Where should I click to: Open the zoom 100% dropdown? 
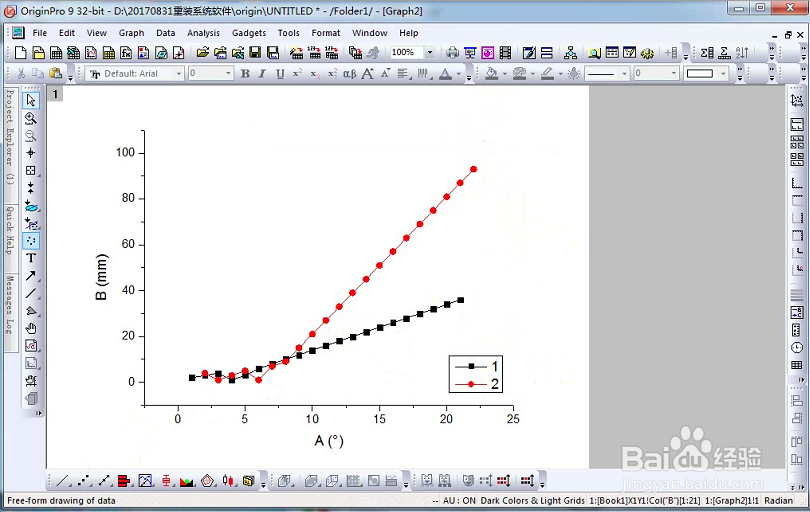pos(430,52)
